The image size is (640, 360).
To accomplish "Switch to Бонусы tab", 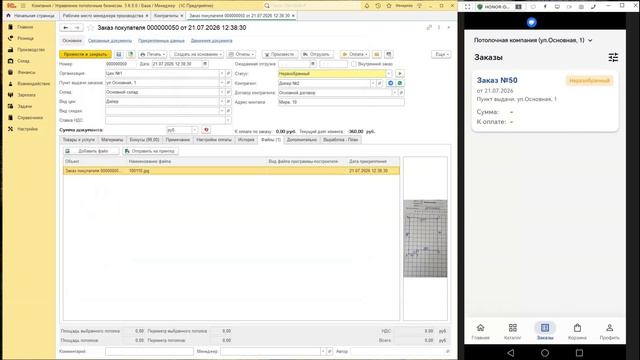I will [144, 140].
